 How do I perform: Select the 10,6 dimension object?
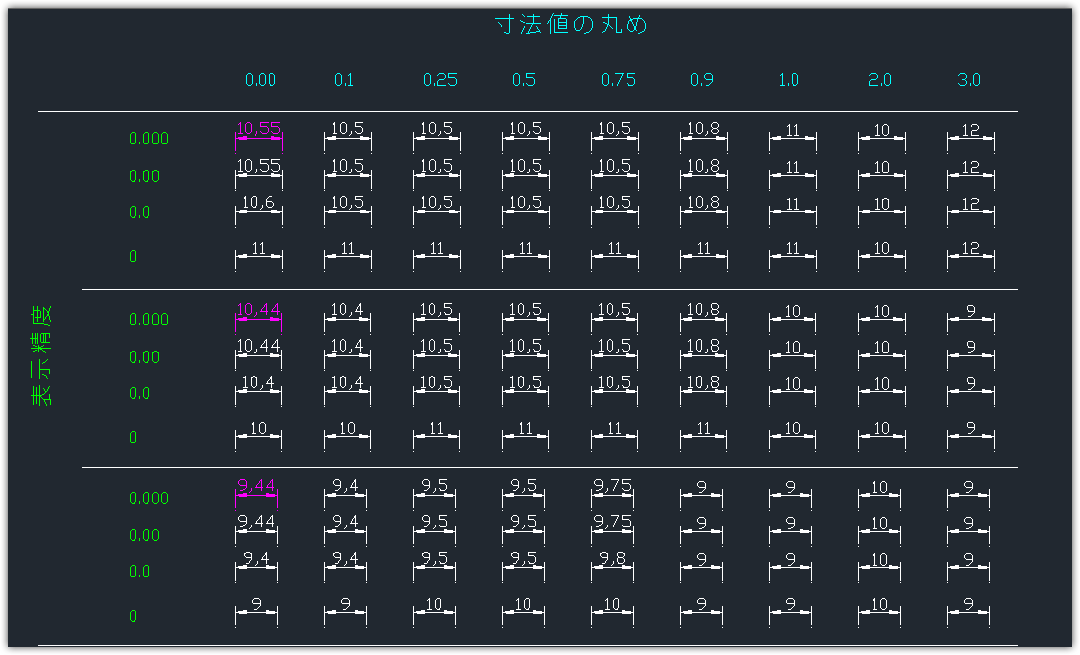[258, 204]
